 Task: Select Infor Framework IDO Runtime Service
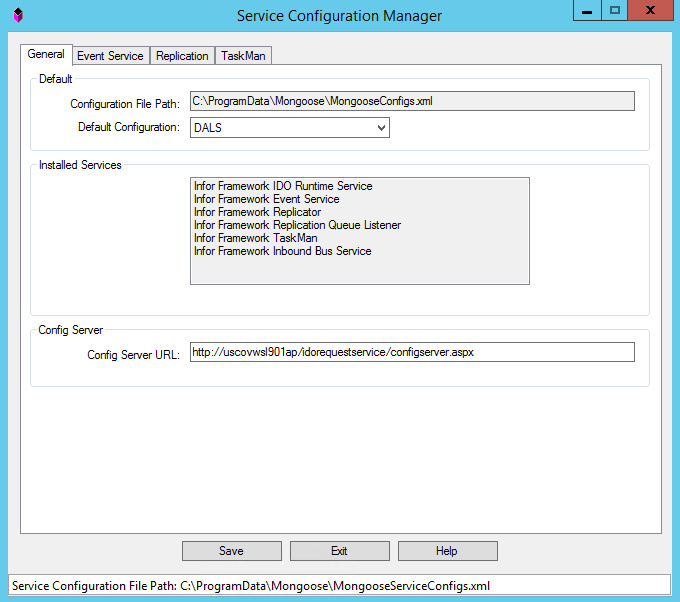(283, 186)
